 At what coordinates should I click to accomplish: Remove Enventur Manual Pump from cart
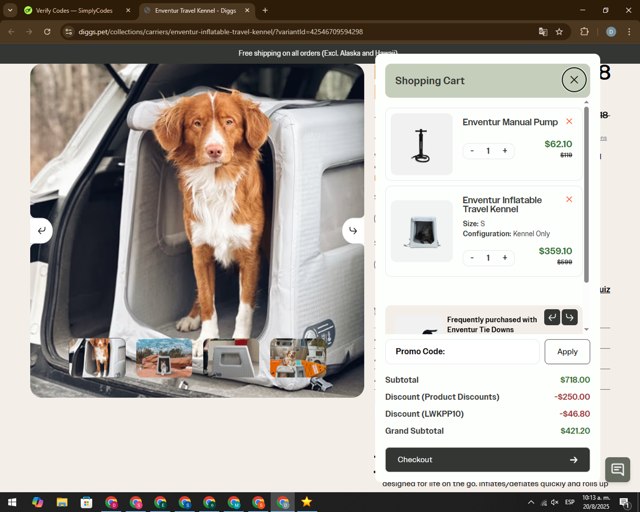(569, 121)
